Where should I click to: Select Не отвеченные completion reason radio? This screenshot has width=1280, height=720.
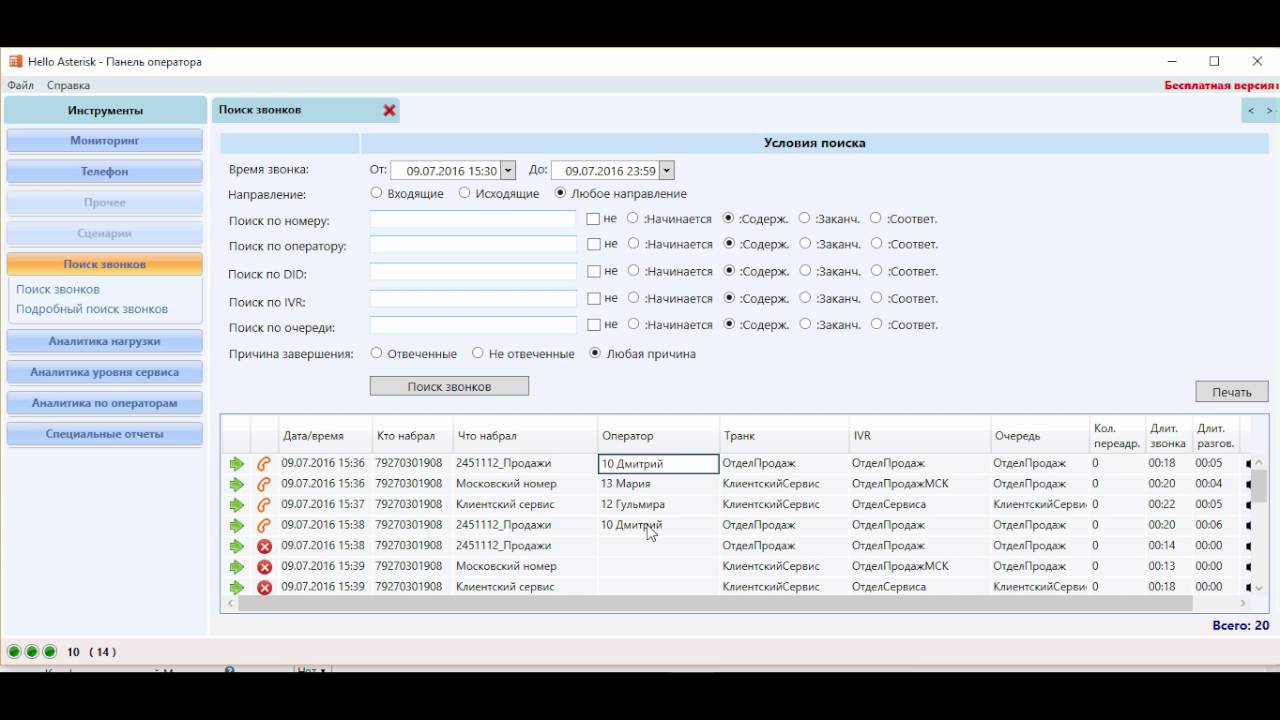pos(478,353)
